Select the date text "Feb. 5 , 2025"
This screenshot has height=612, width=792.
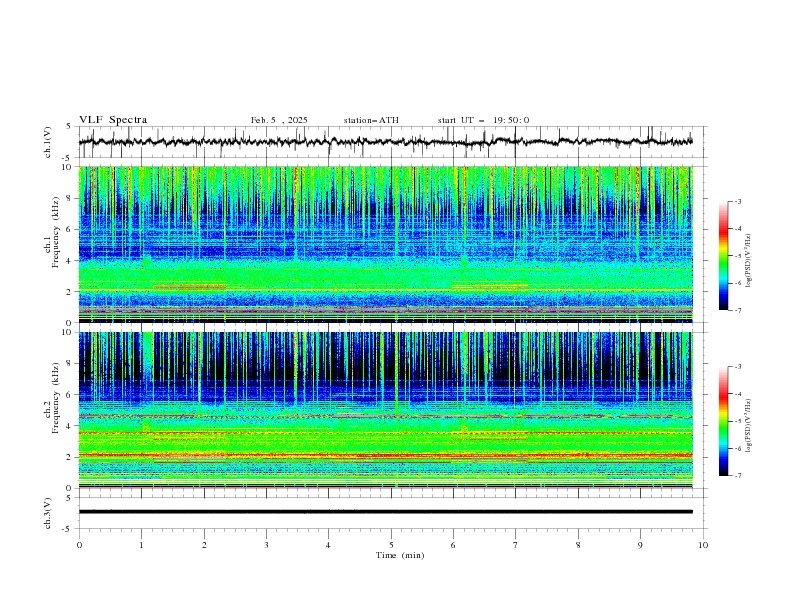(279, 120)
